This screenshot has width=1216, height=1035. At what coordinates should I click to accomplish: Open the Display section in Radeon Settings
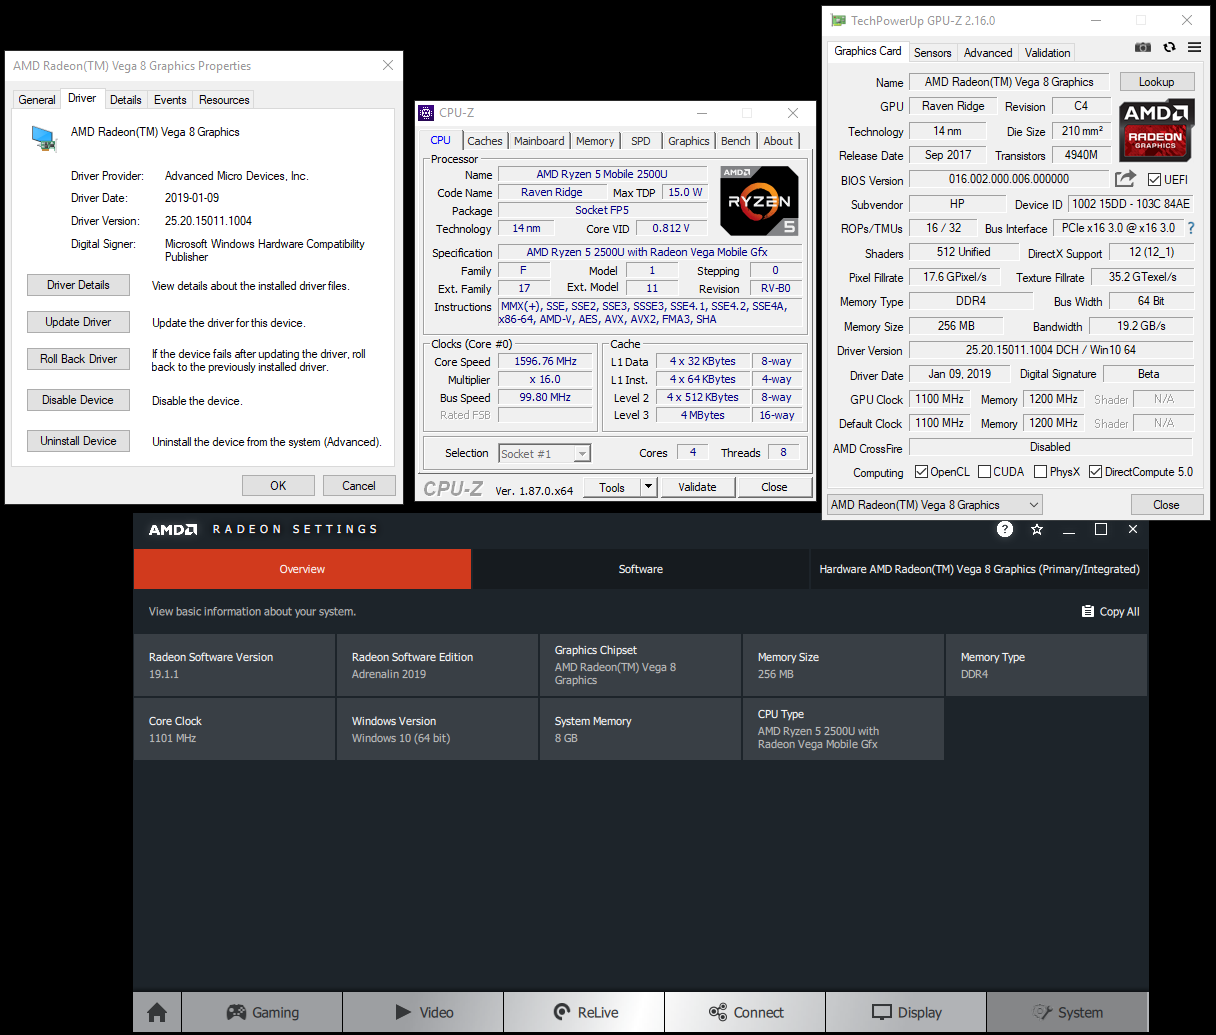pos(906,1013)
